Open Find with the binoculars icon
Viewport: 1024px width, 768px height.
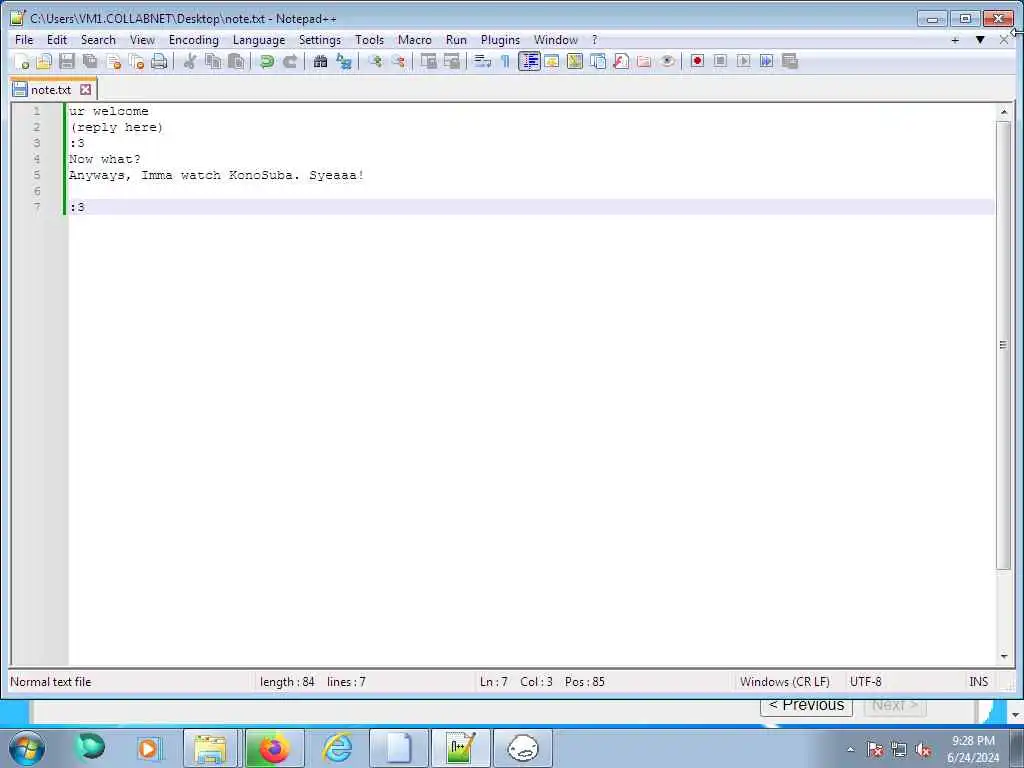(x=321, y=61)
